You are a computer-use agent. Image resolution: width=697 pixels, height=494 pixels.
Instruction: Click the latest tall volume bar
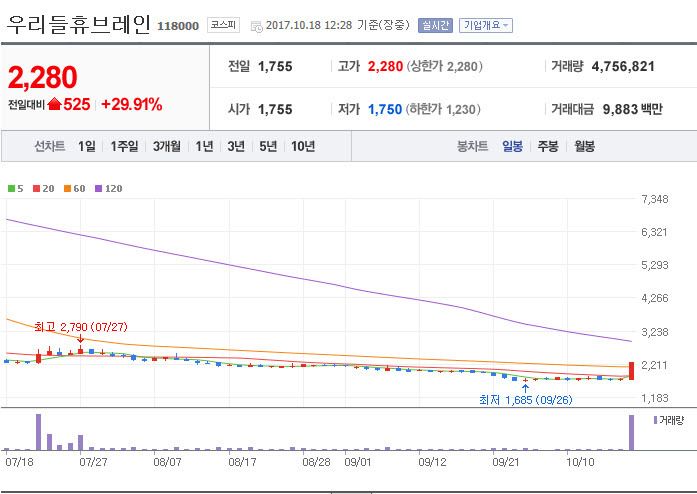click(631, 432)
